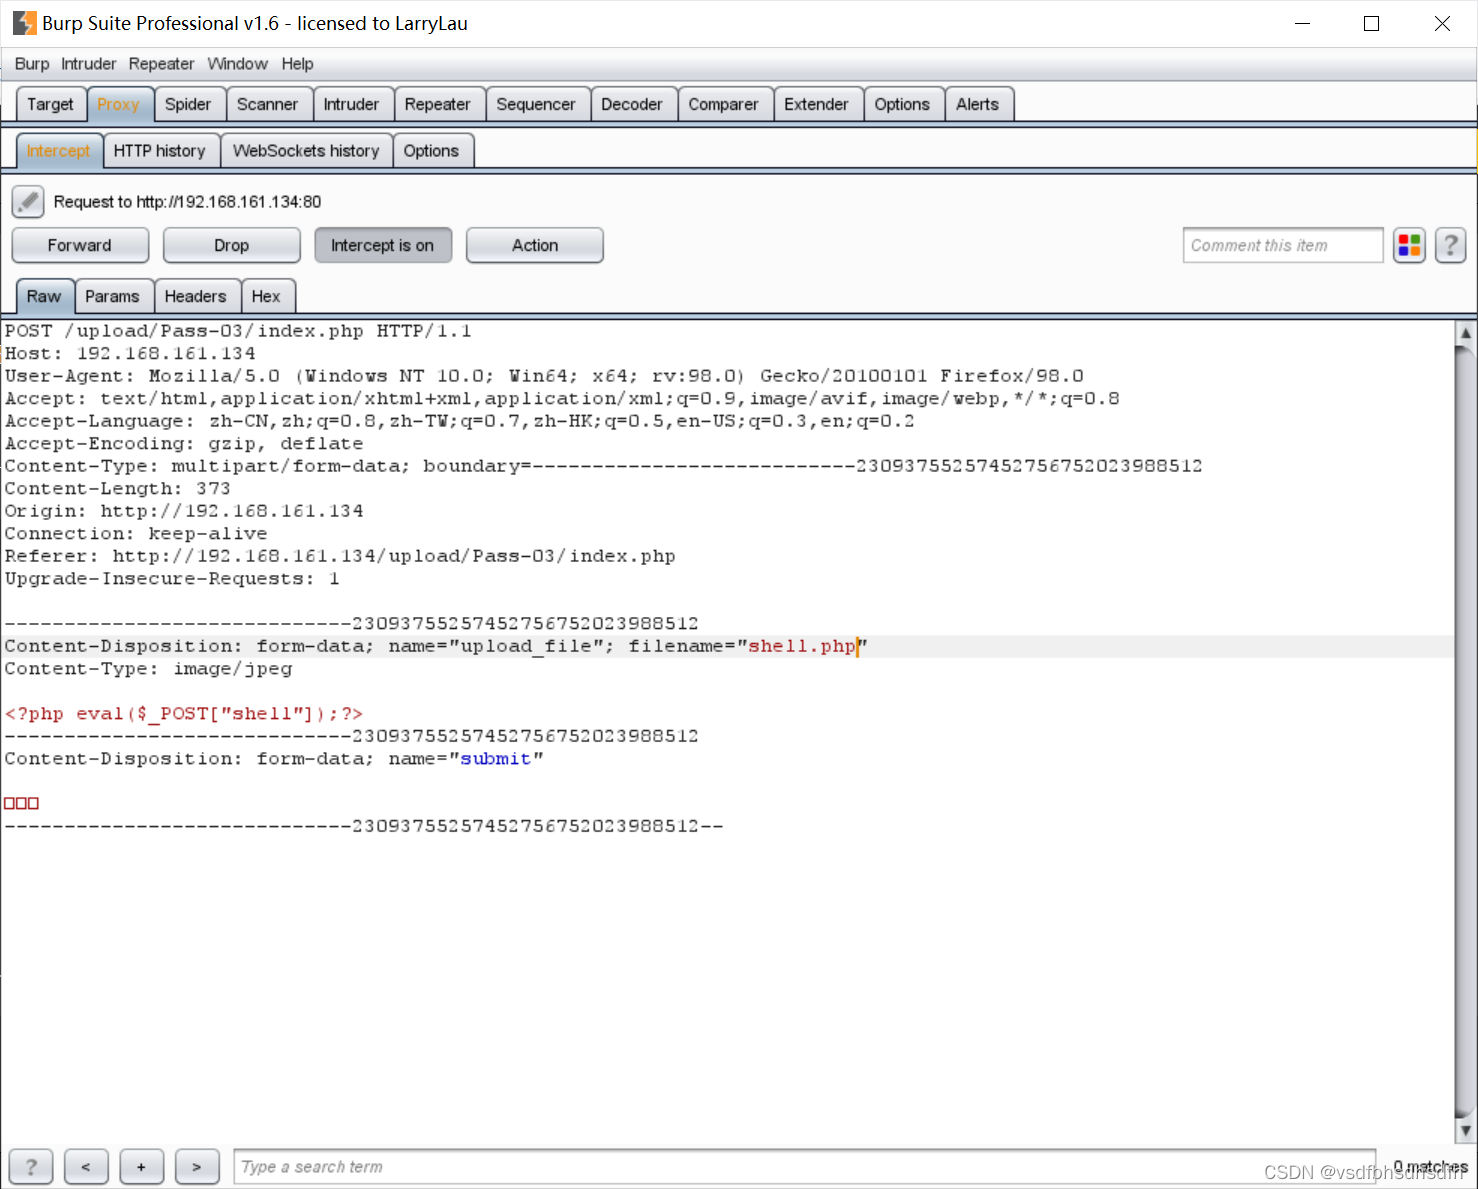Screen dimensions: 1478x1189
Task: Open the Proxy Options sub-tab
Action: [431, 151]
